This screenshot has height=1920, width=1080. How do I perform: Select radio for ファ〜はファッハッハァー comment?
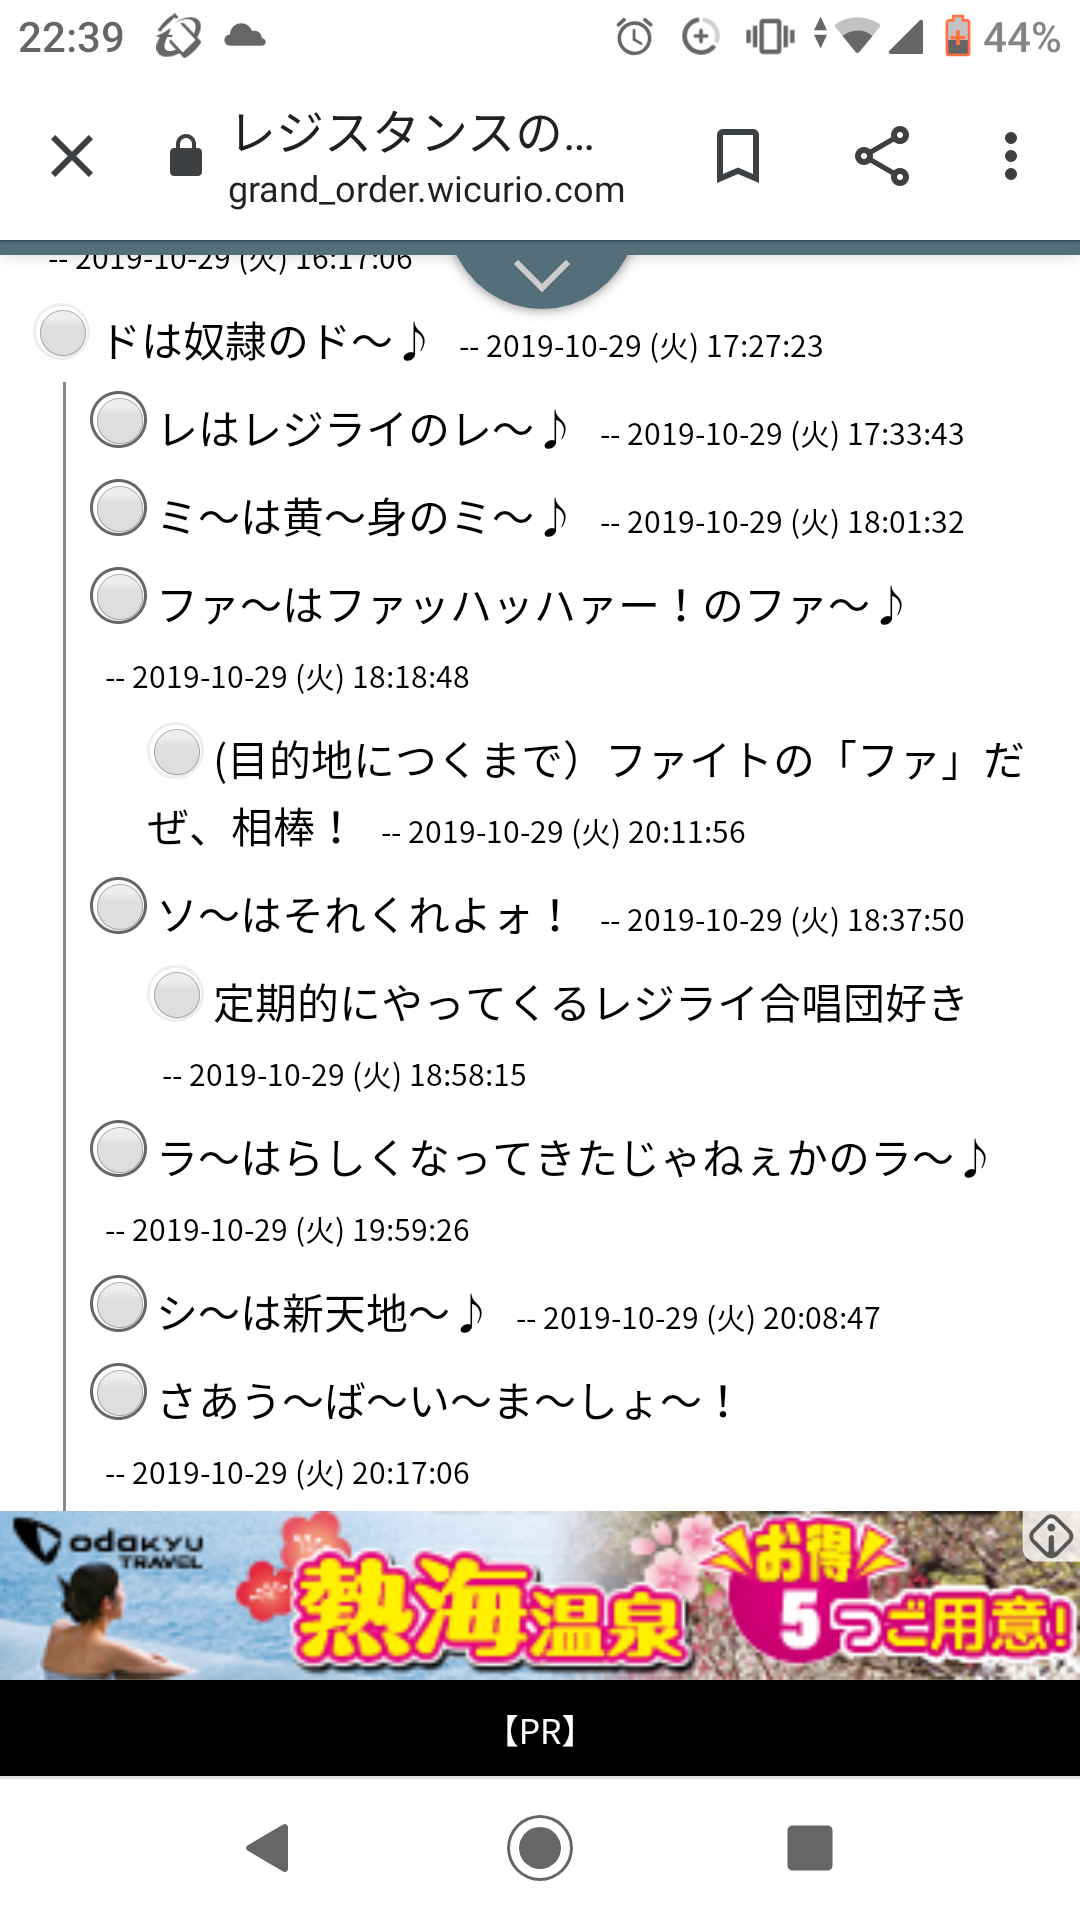click(x=119, y=596)
